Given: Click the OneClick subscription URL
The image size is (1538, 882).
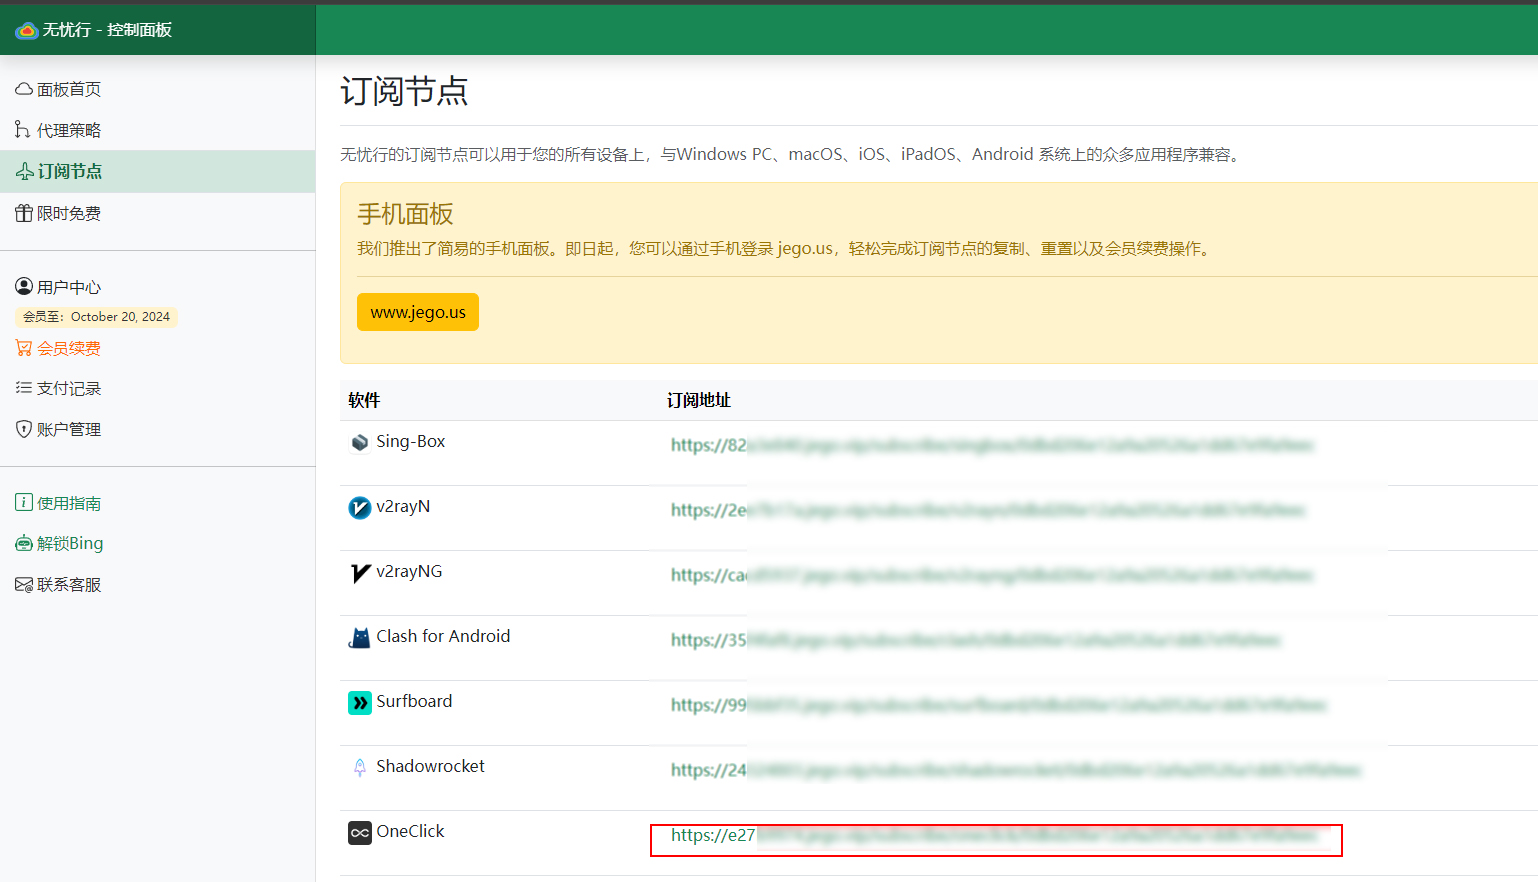Looking at the screenshot, I should [x=995, y=835].
